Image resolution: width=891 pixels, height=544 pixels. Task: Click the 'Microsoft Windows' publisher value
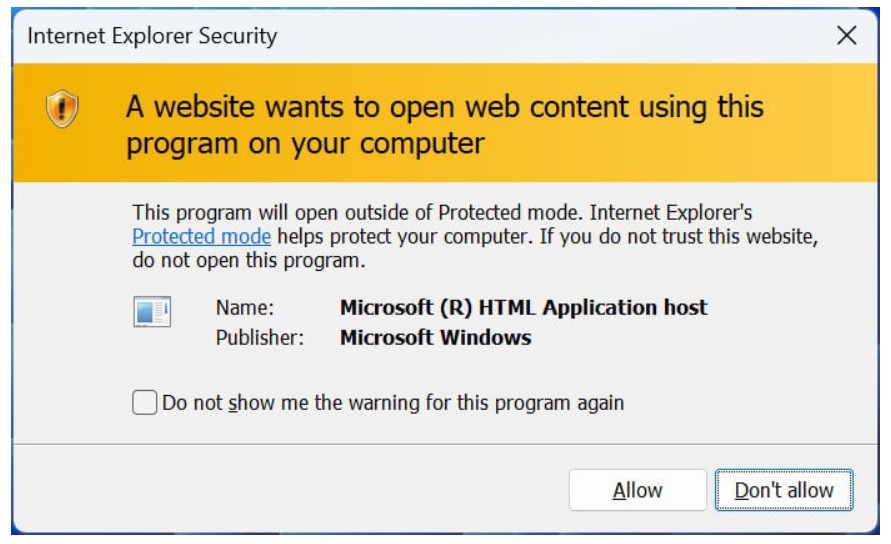point(435,337)
